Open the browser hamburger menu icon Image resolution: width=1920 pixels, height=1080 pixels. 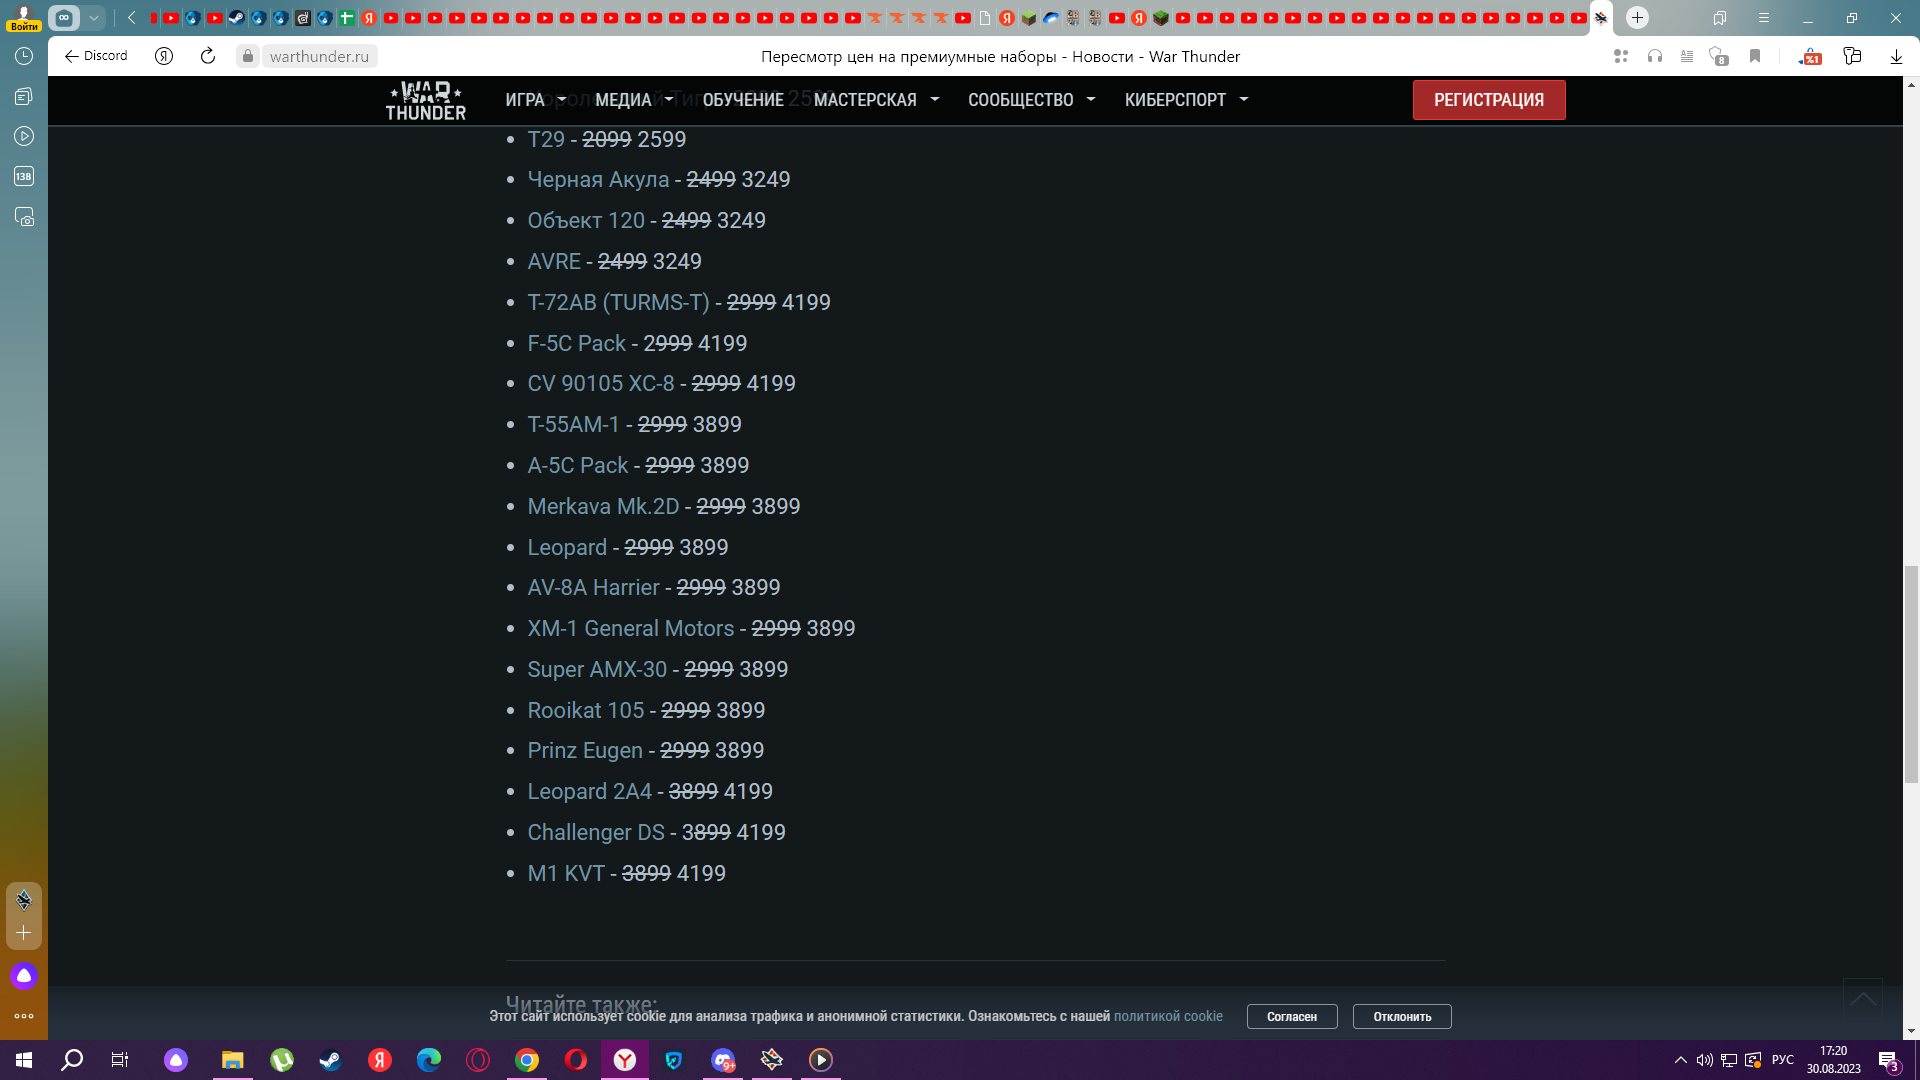pos(1764,18)
